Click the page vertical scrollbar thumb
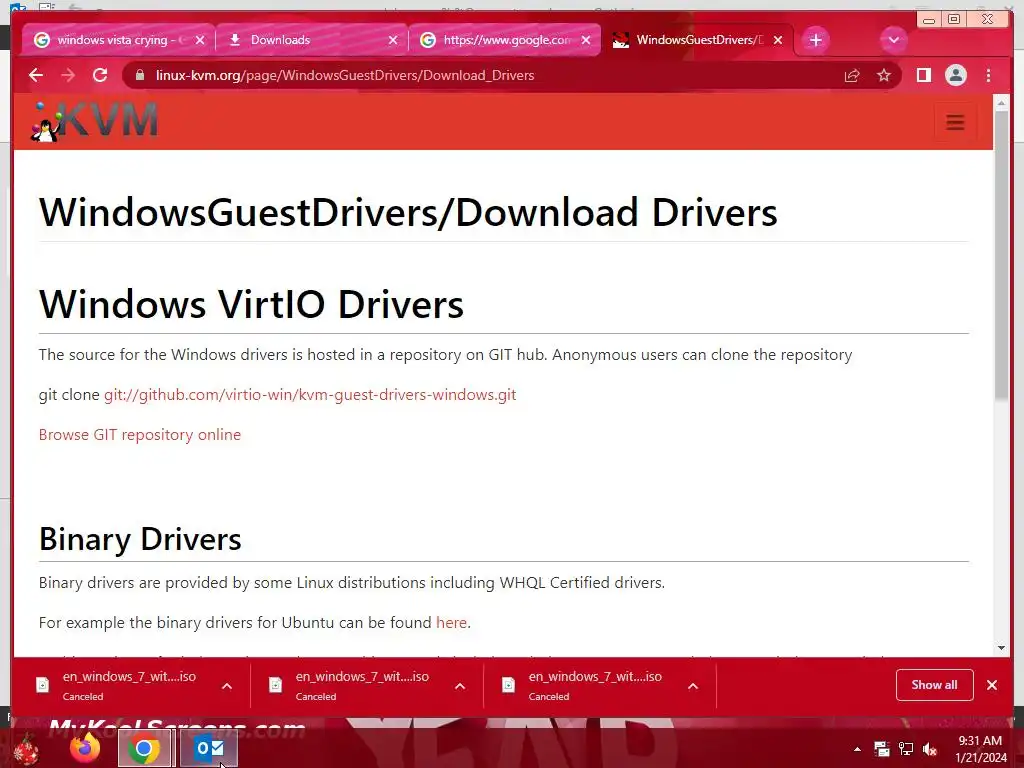1024x768 pixels. coord(1001,255)
